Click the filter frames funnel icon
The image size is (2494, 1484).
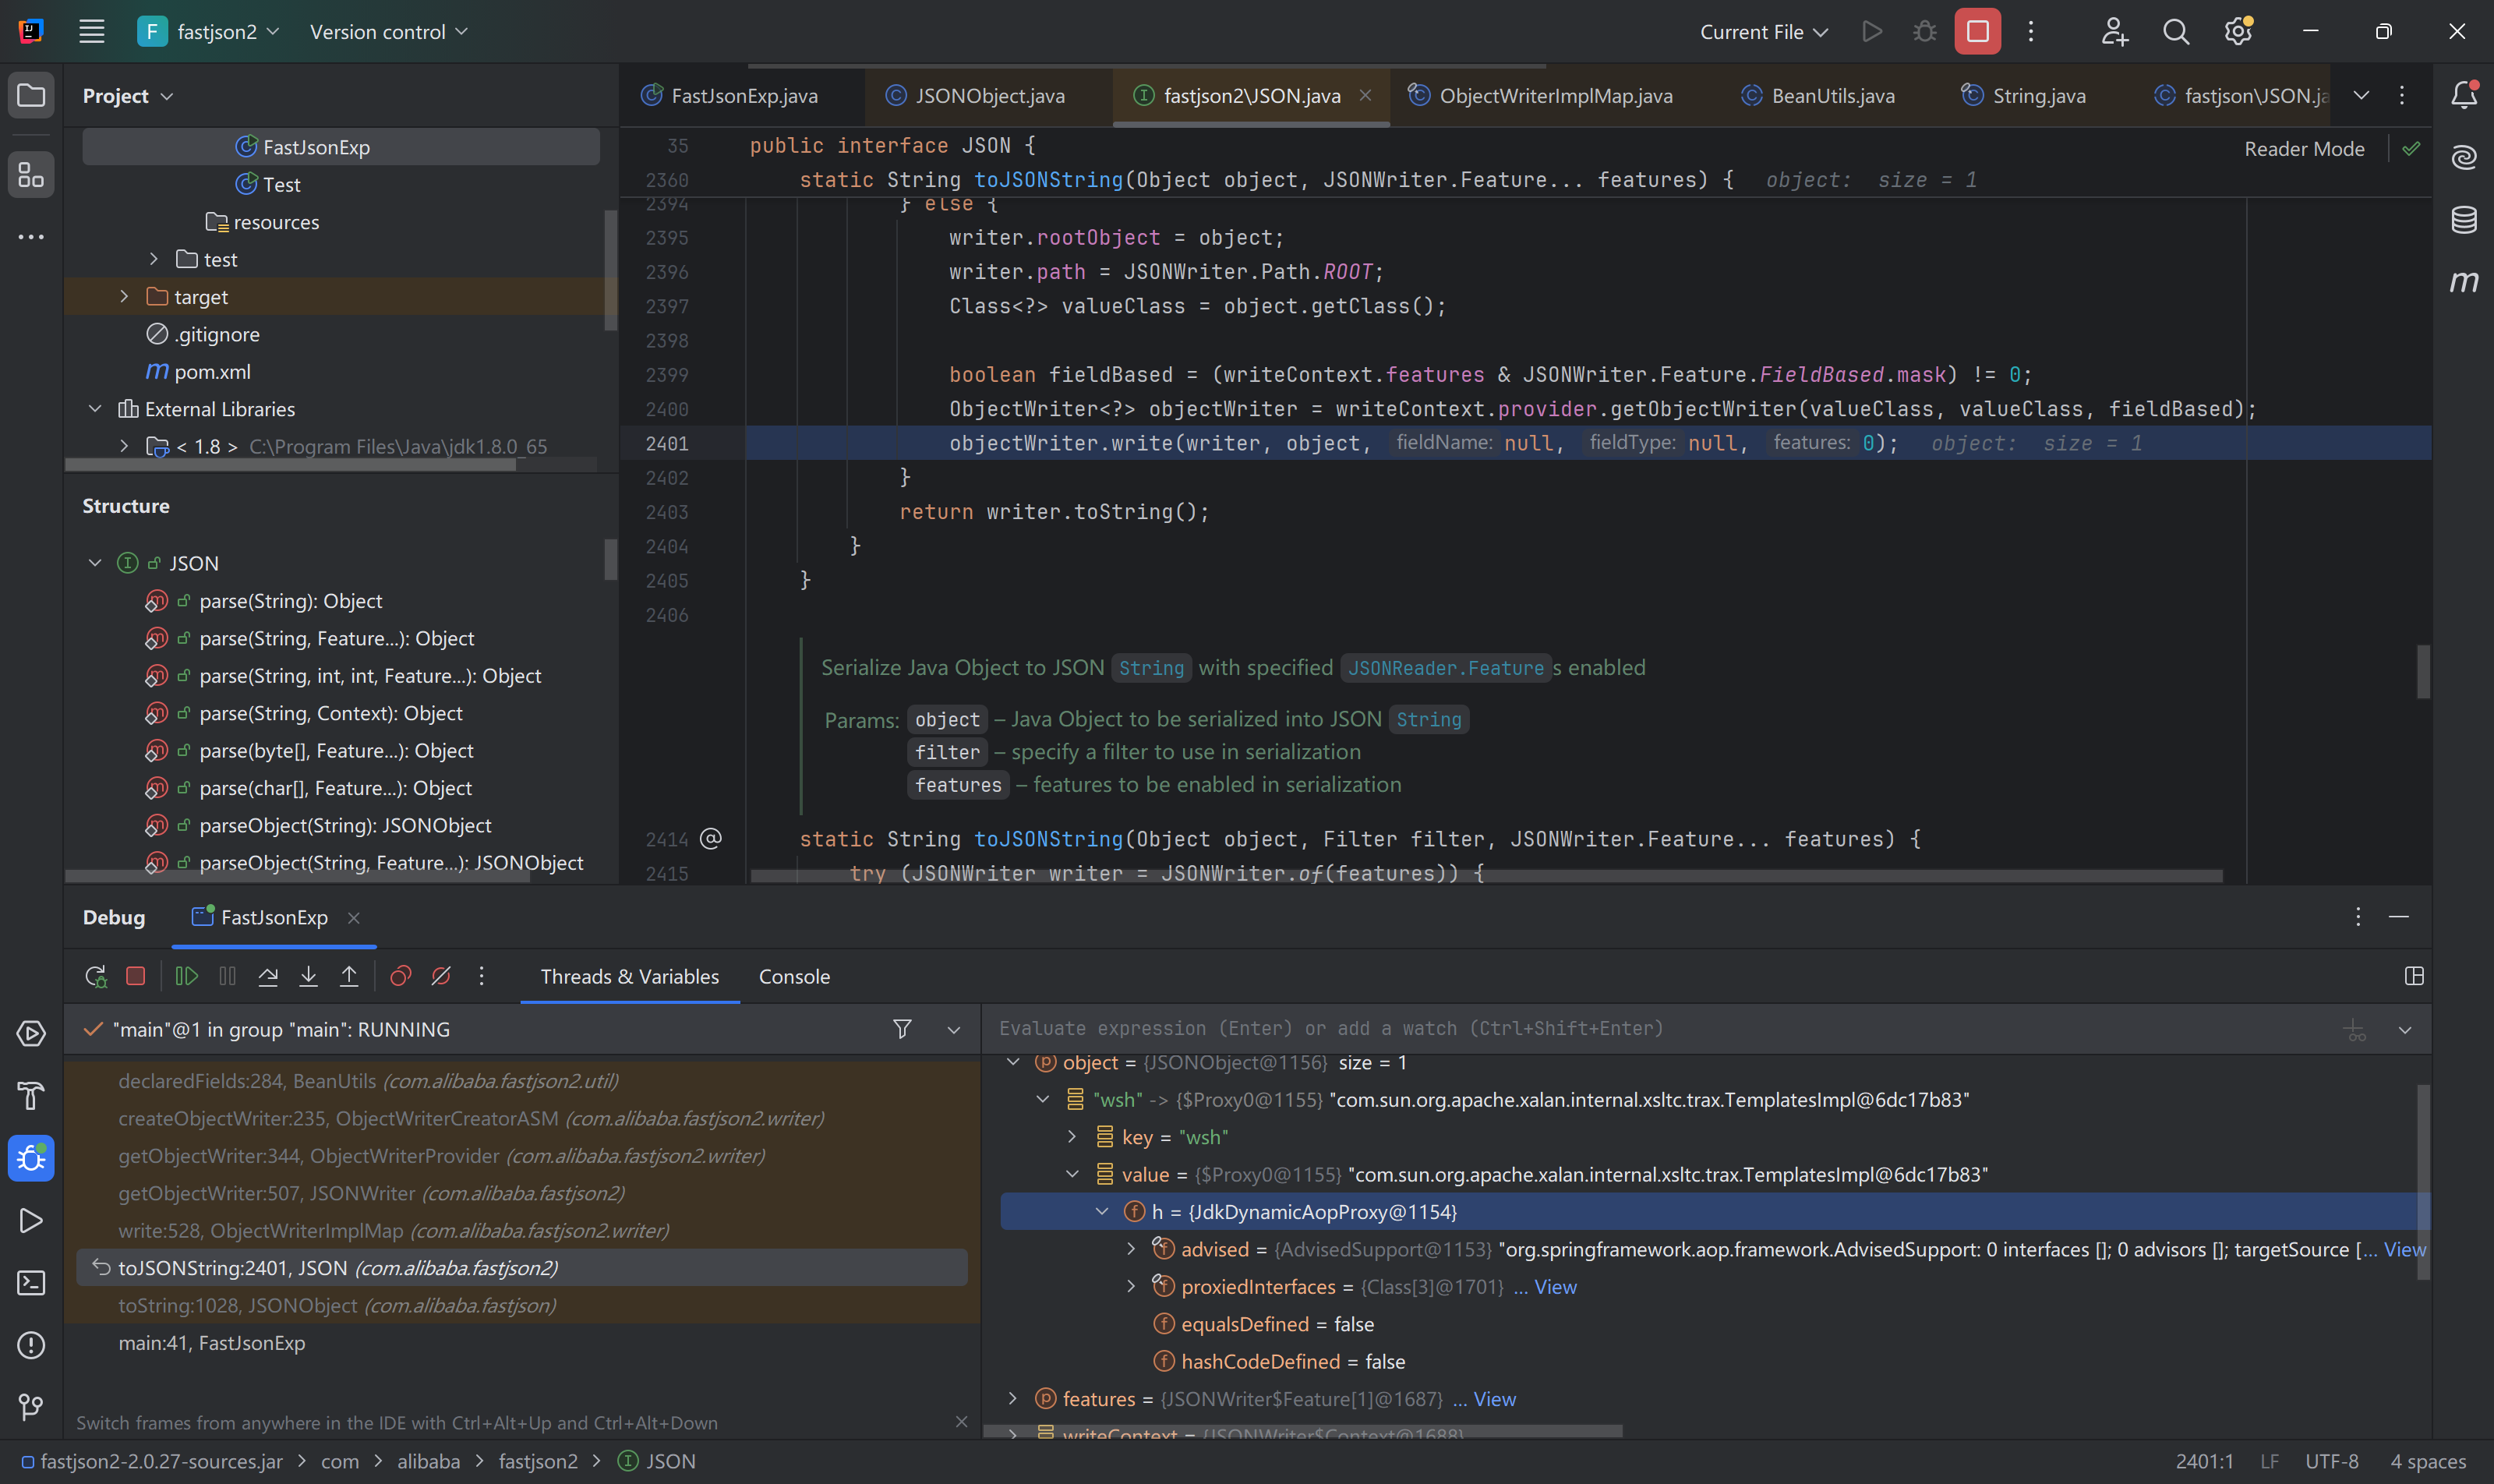(x=902, y=1029)
